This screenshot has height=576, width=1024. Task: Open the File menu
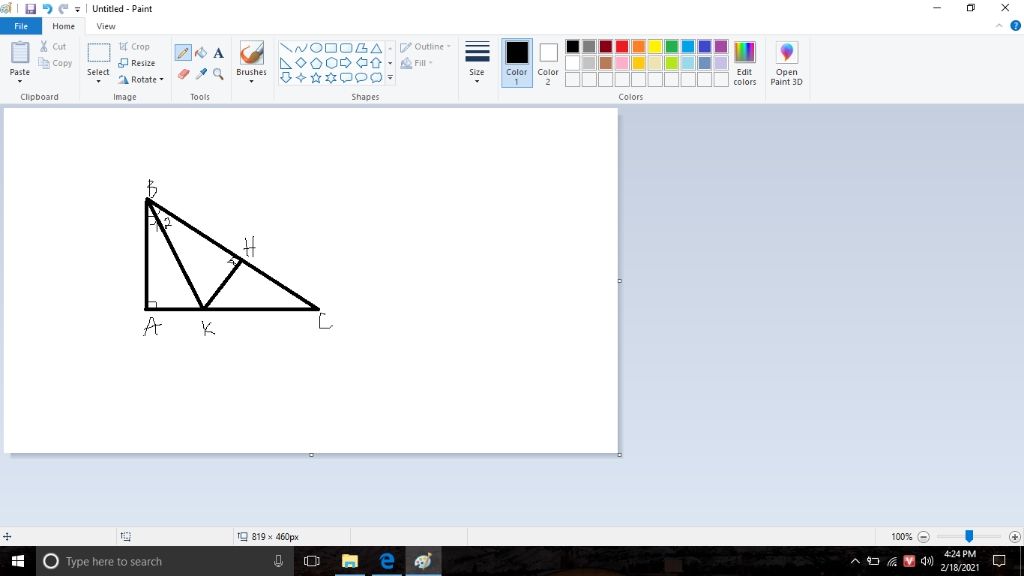coord(21,26)
